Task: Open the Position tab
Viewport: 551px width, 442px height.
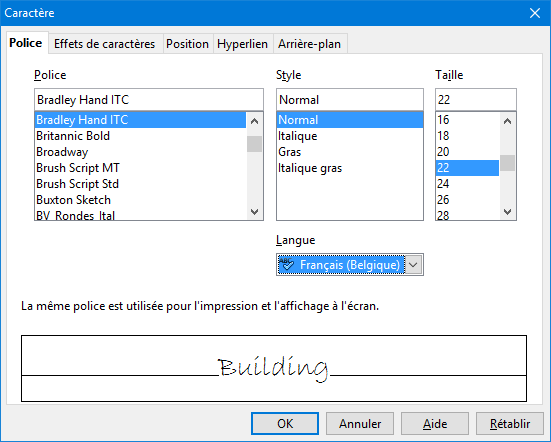Action: coord(187,44)
